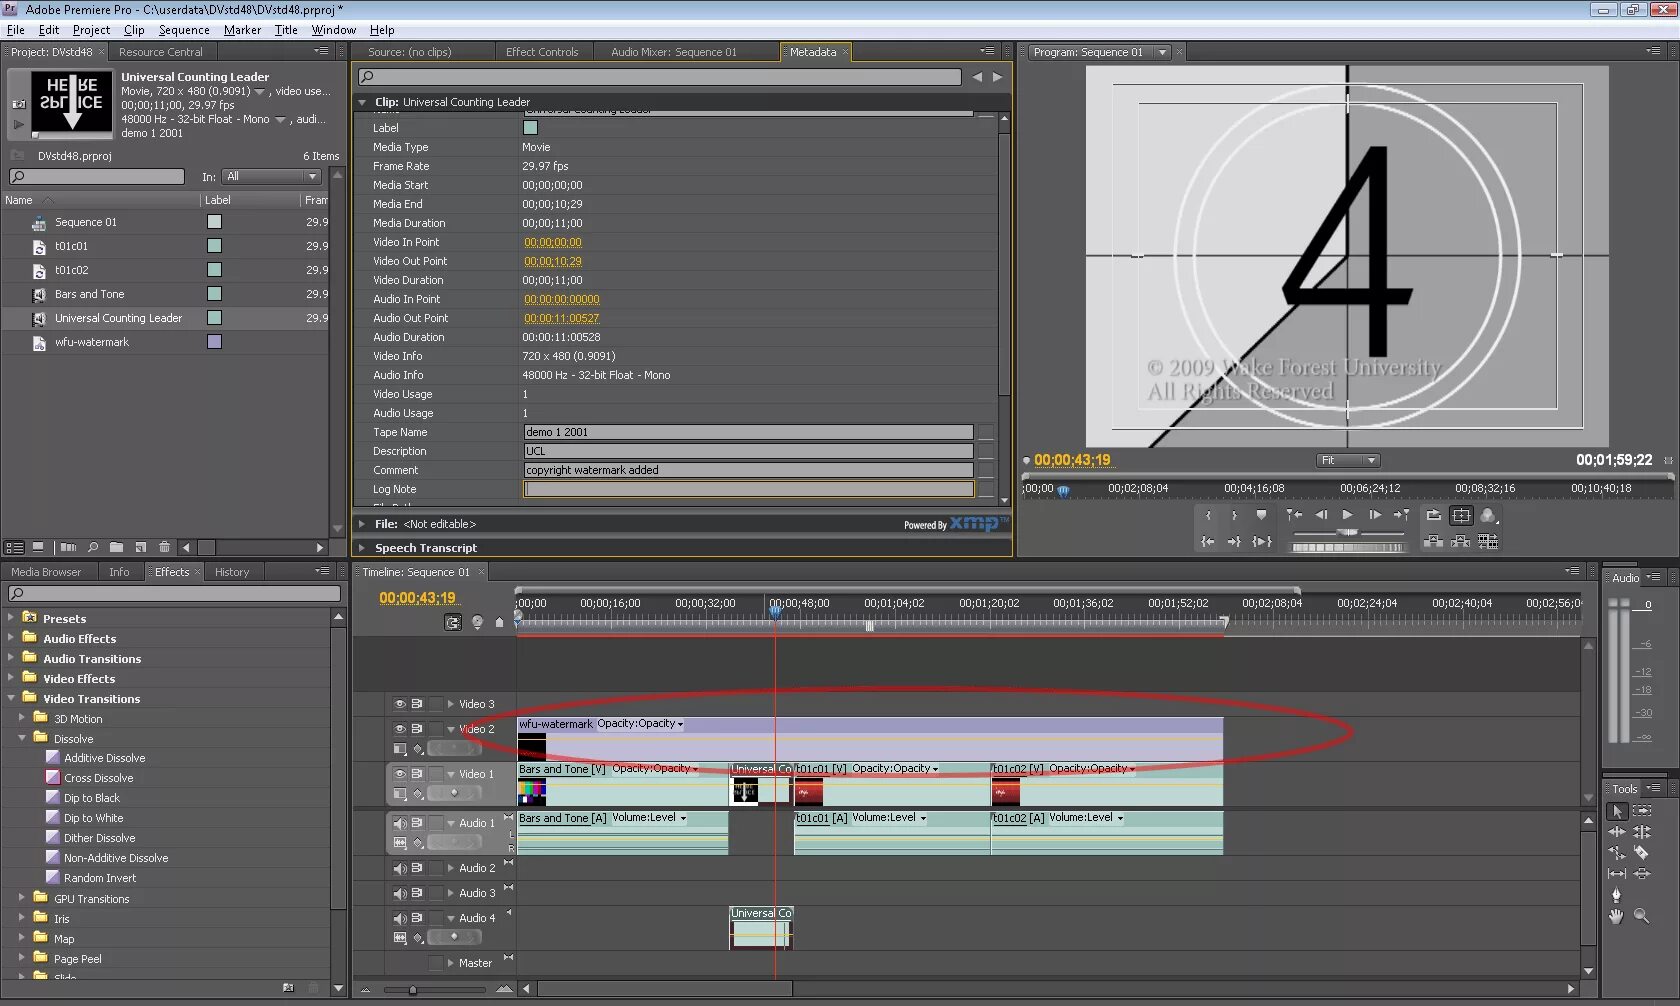The width and height of the screenshot is (1680, 1006).
Task: Click the Lift button in Program monitor
Action: point(1434,541)
